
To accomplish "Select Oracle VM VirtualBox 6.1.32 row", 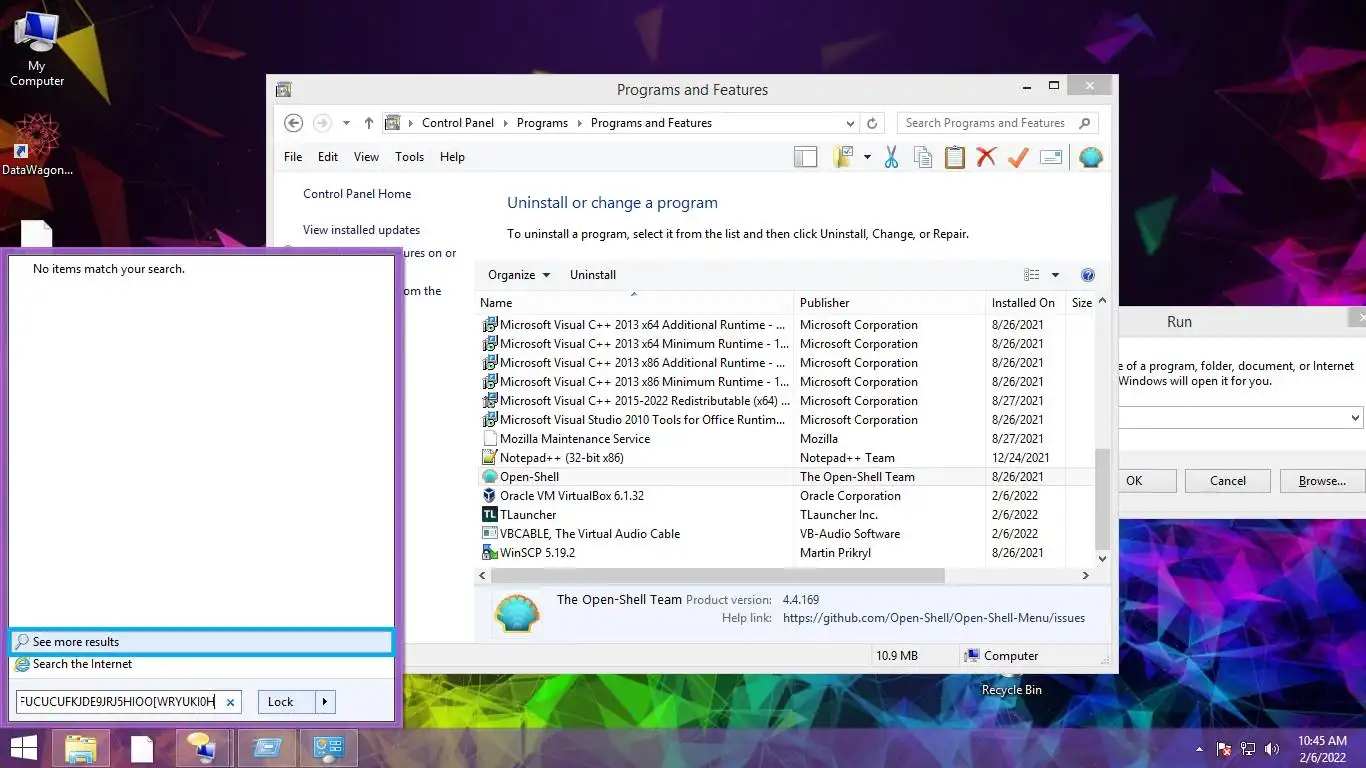I will pyautogui.click(x=785, y=496).
